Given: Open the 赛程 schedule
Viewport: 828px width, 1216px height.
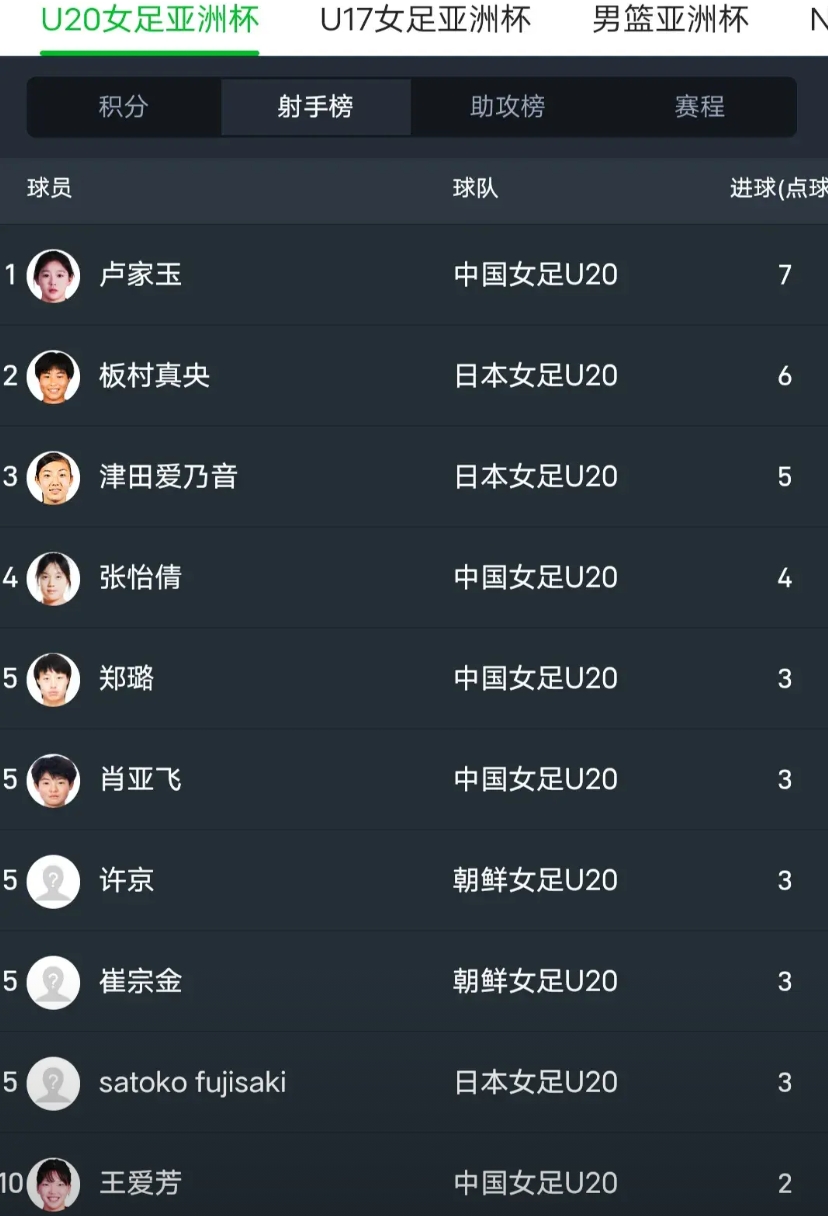Looking at the screenshot, I should click(x=699, y=107).
